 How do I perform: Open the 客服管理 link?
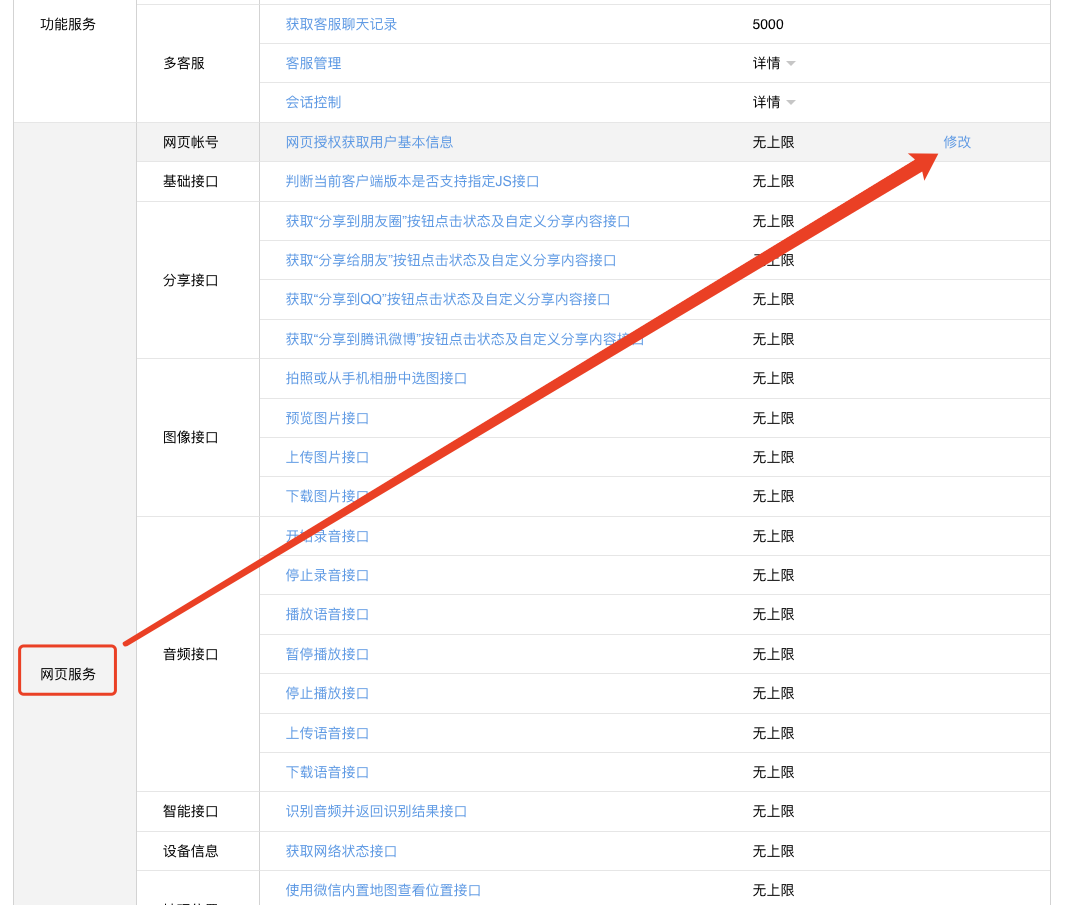tap(313, 63)
